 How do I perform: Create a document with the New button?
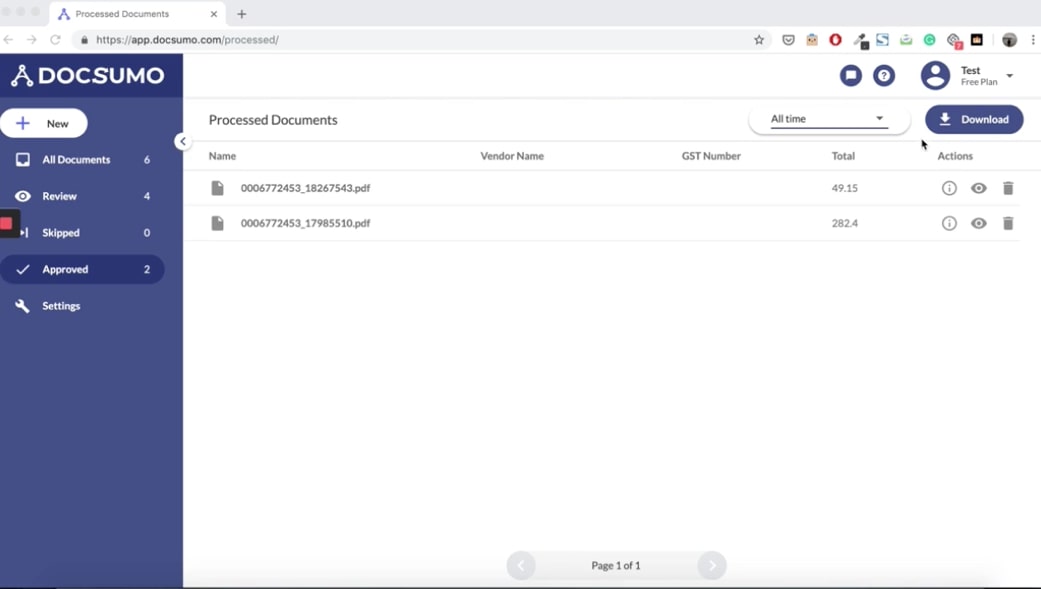[44, 123]
